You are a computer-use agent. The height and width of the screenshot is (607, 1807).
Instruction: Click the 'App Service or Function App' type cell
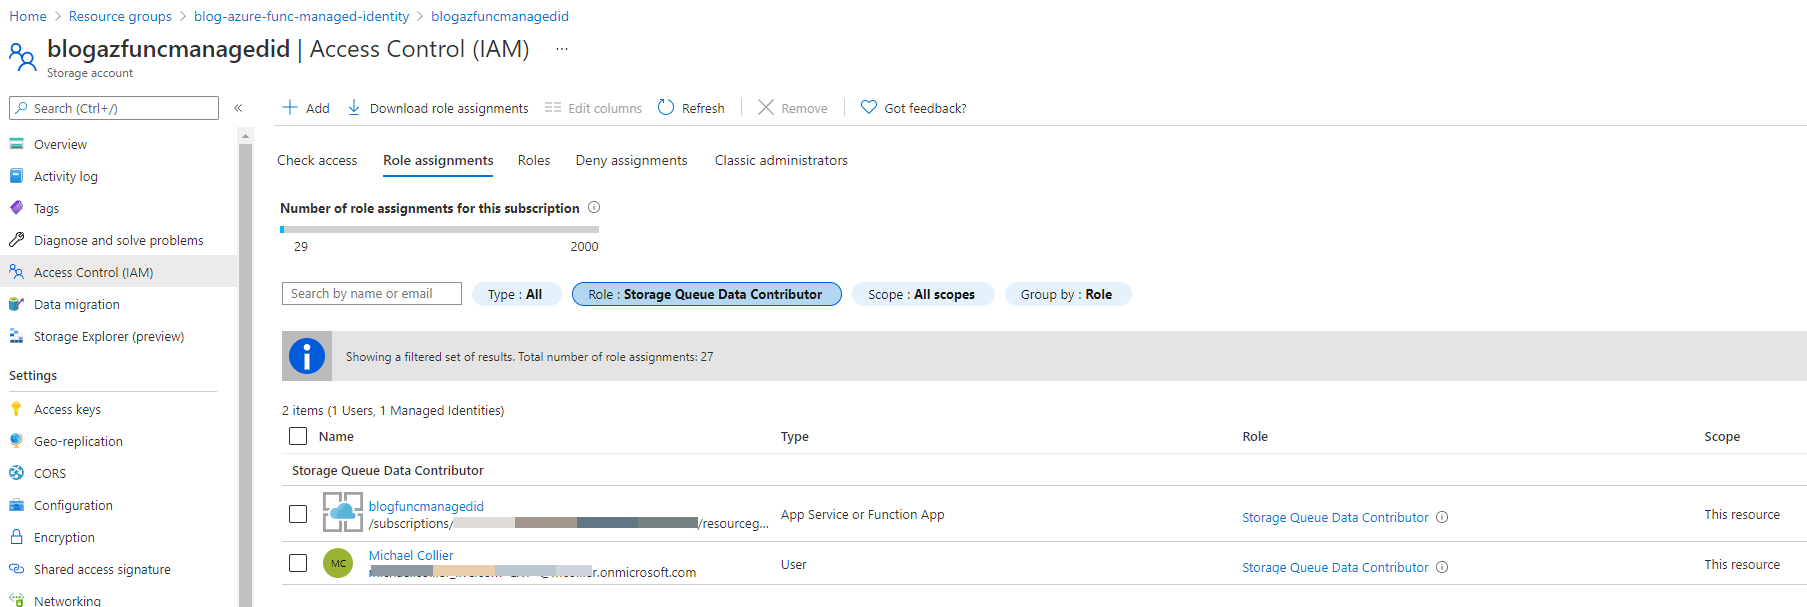coord(862,514)
